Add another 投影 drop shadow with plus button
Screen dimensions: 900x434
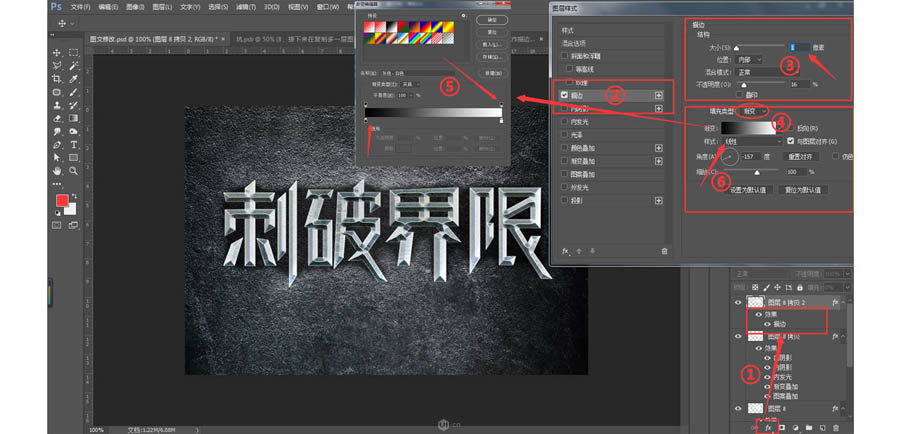(x=658, y=201)
